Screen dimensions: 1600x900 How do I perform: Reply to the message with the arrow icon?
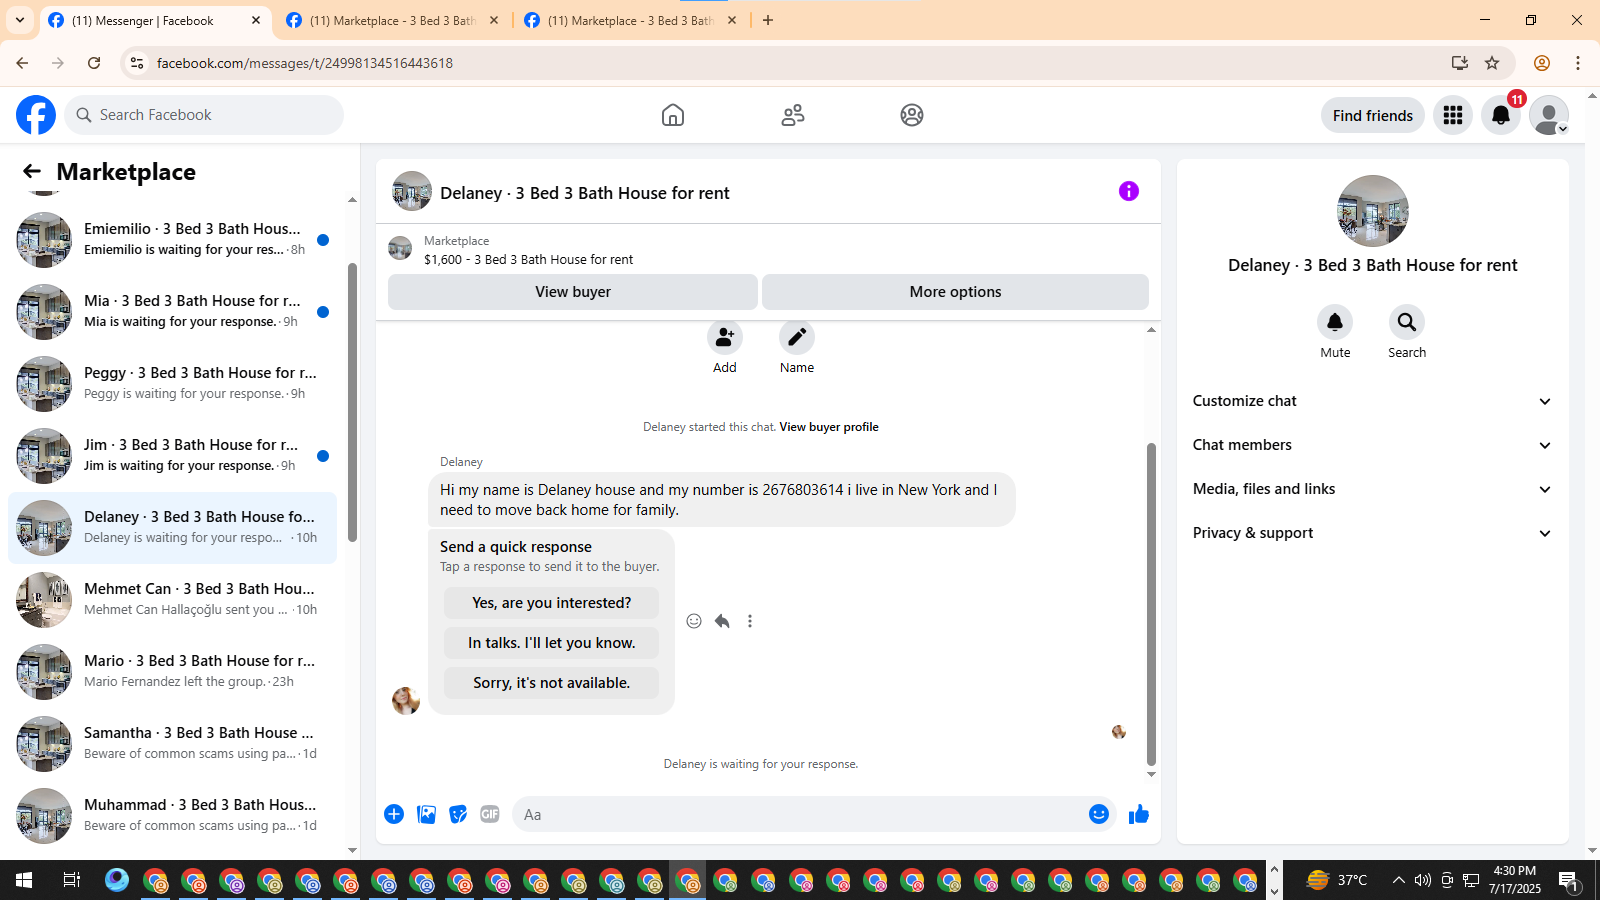[722, 621]
